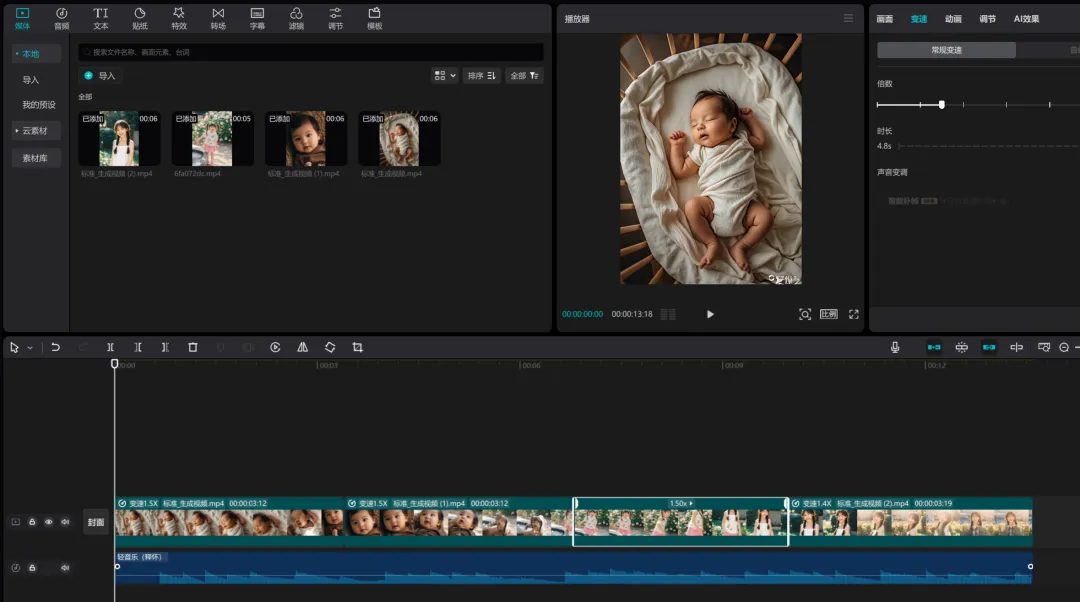Open 我的预设 my presets

pyautogui.click(x=39, y=105)
